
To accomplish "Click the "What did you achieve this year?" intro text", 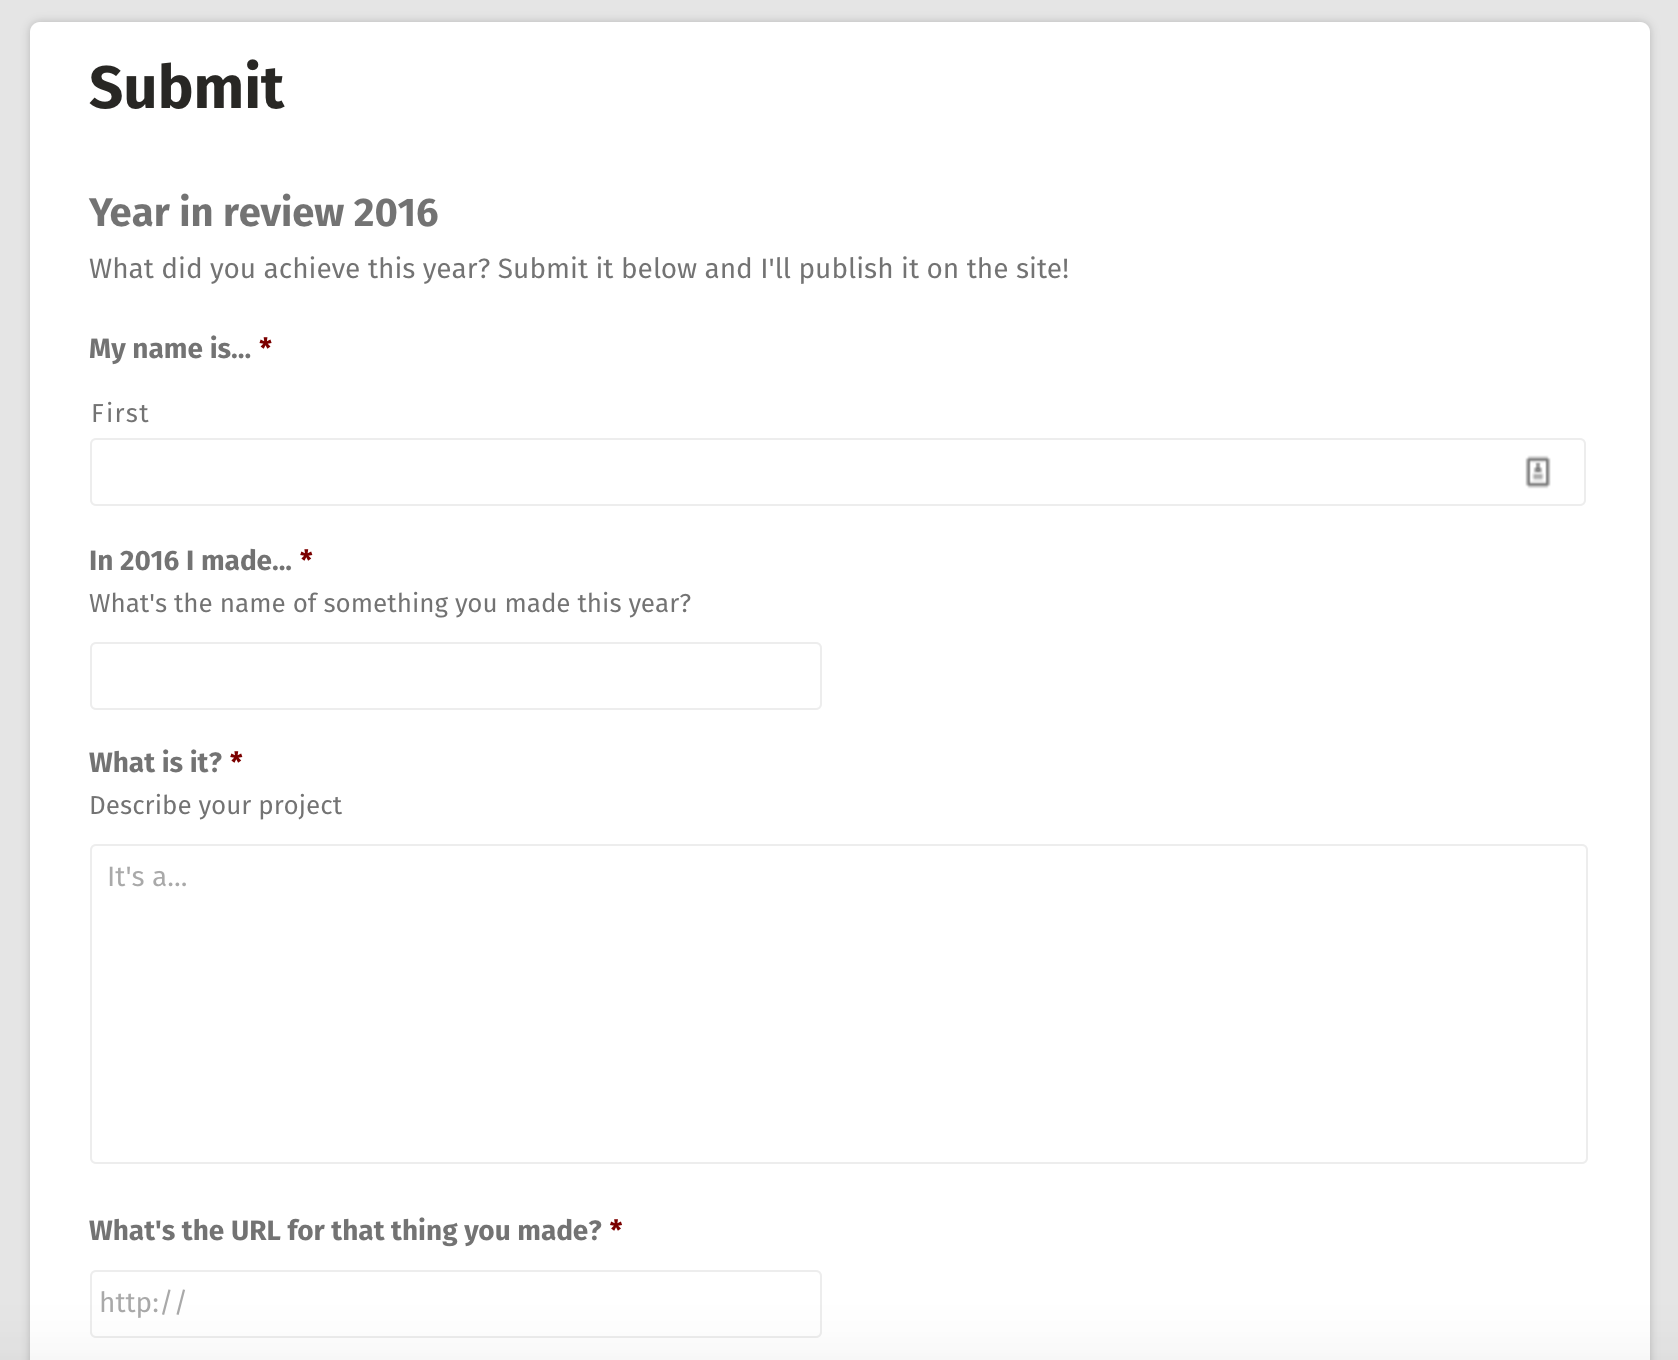I will click(x=578, y=269).
